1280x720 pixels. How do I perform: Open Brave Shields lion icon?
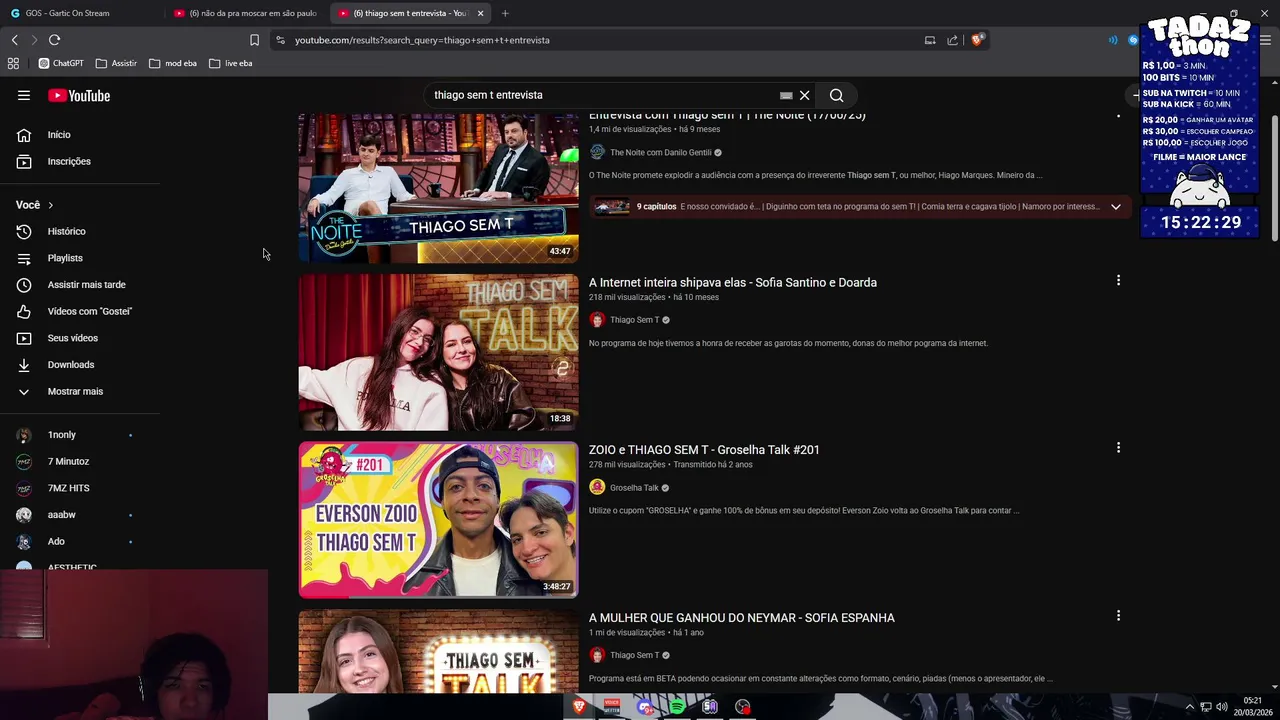[x=977, y=40]
